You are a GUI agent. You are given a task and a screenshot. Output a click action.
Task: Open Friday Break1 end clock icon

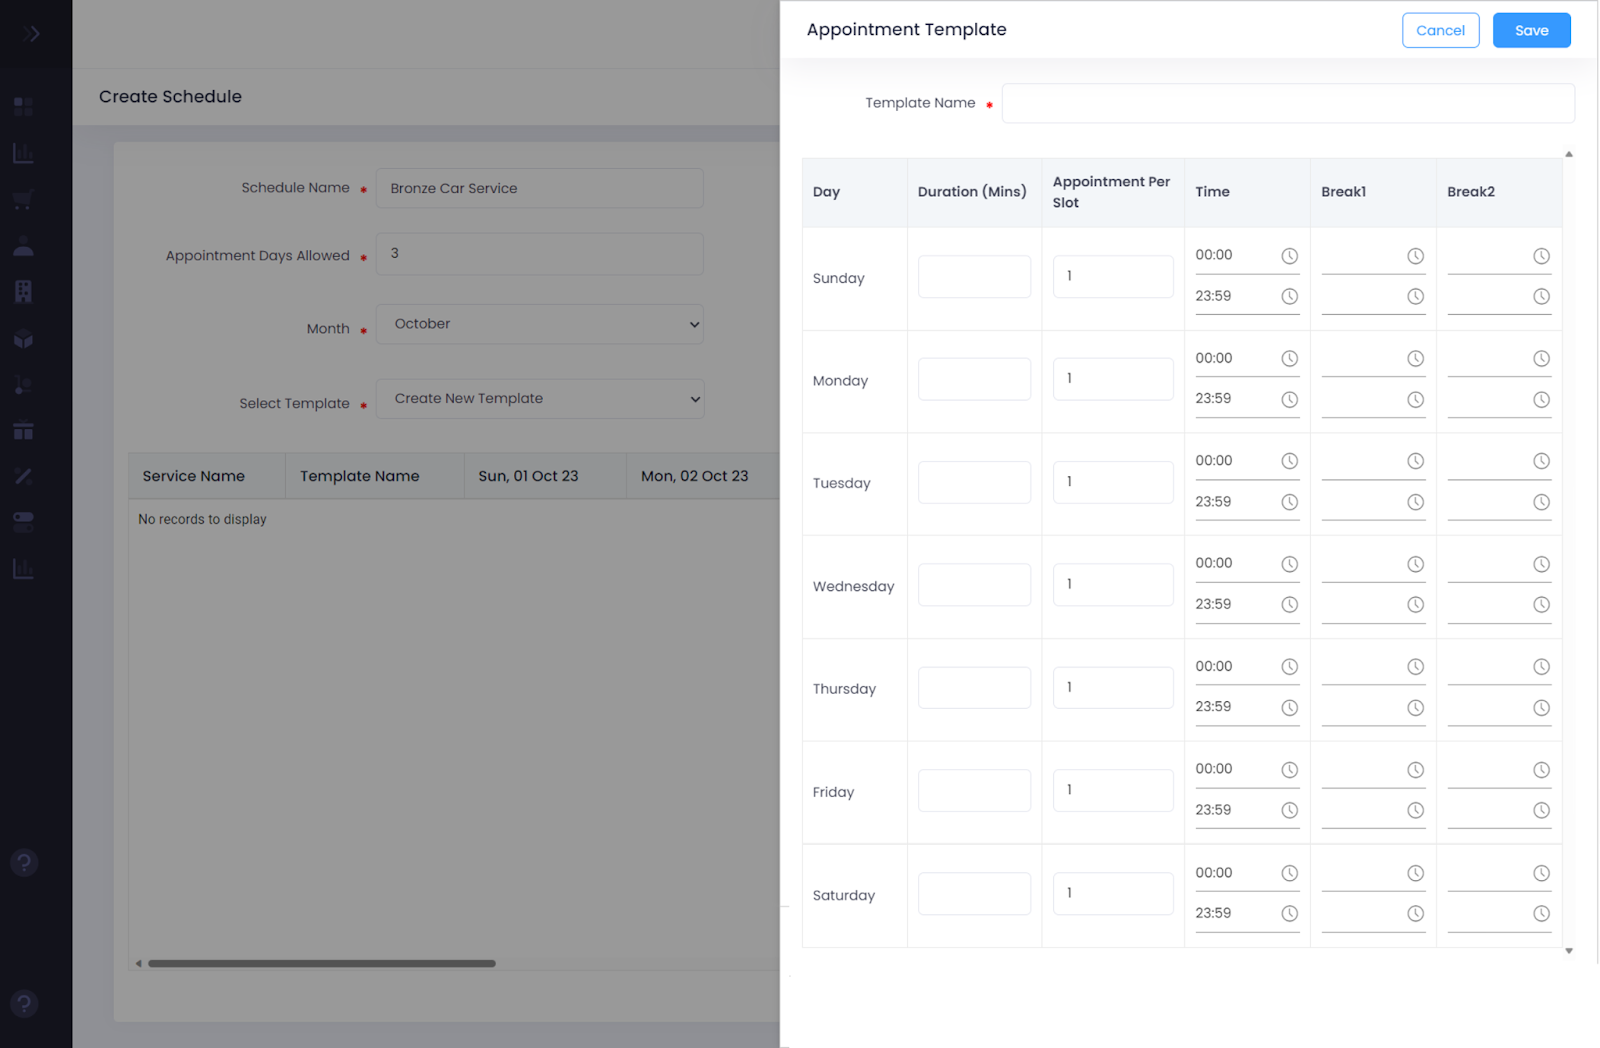[x=1415, y=811]
